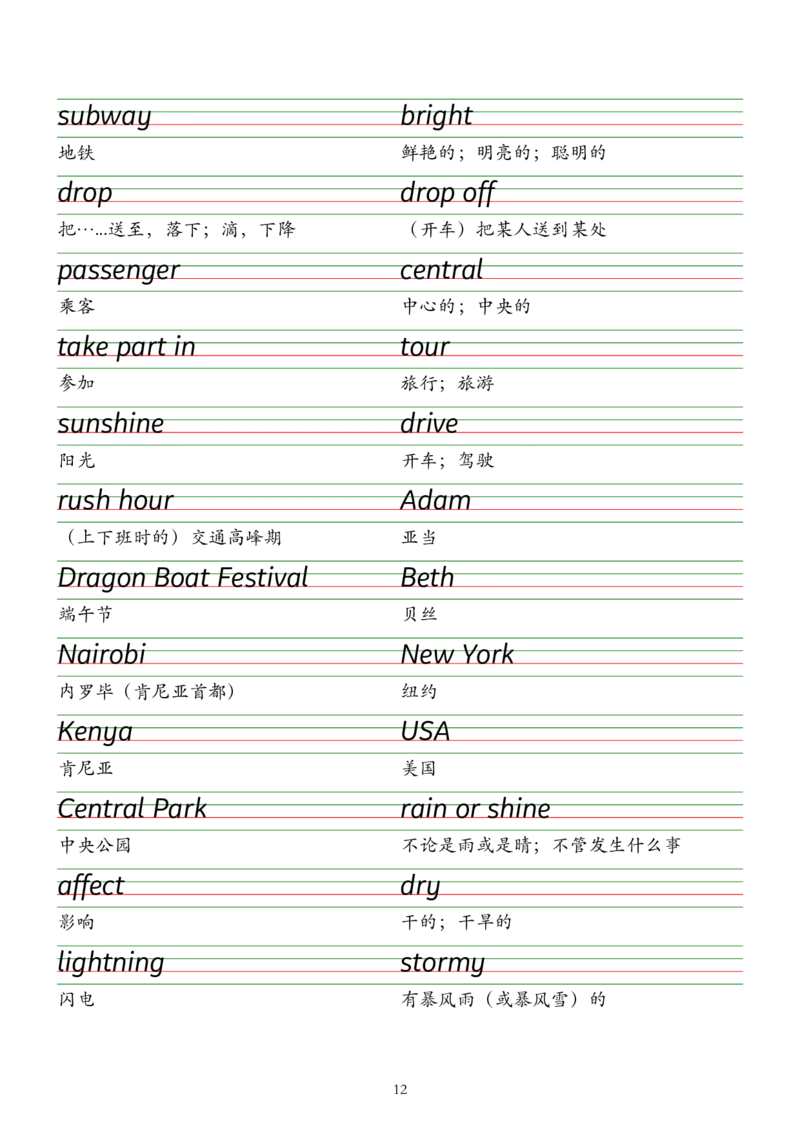The height and width of the screenshot is (1132, 800).
Task: Select the name "Bob"
Action: tap(427, 577)
